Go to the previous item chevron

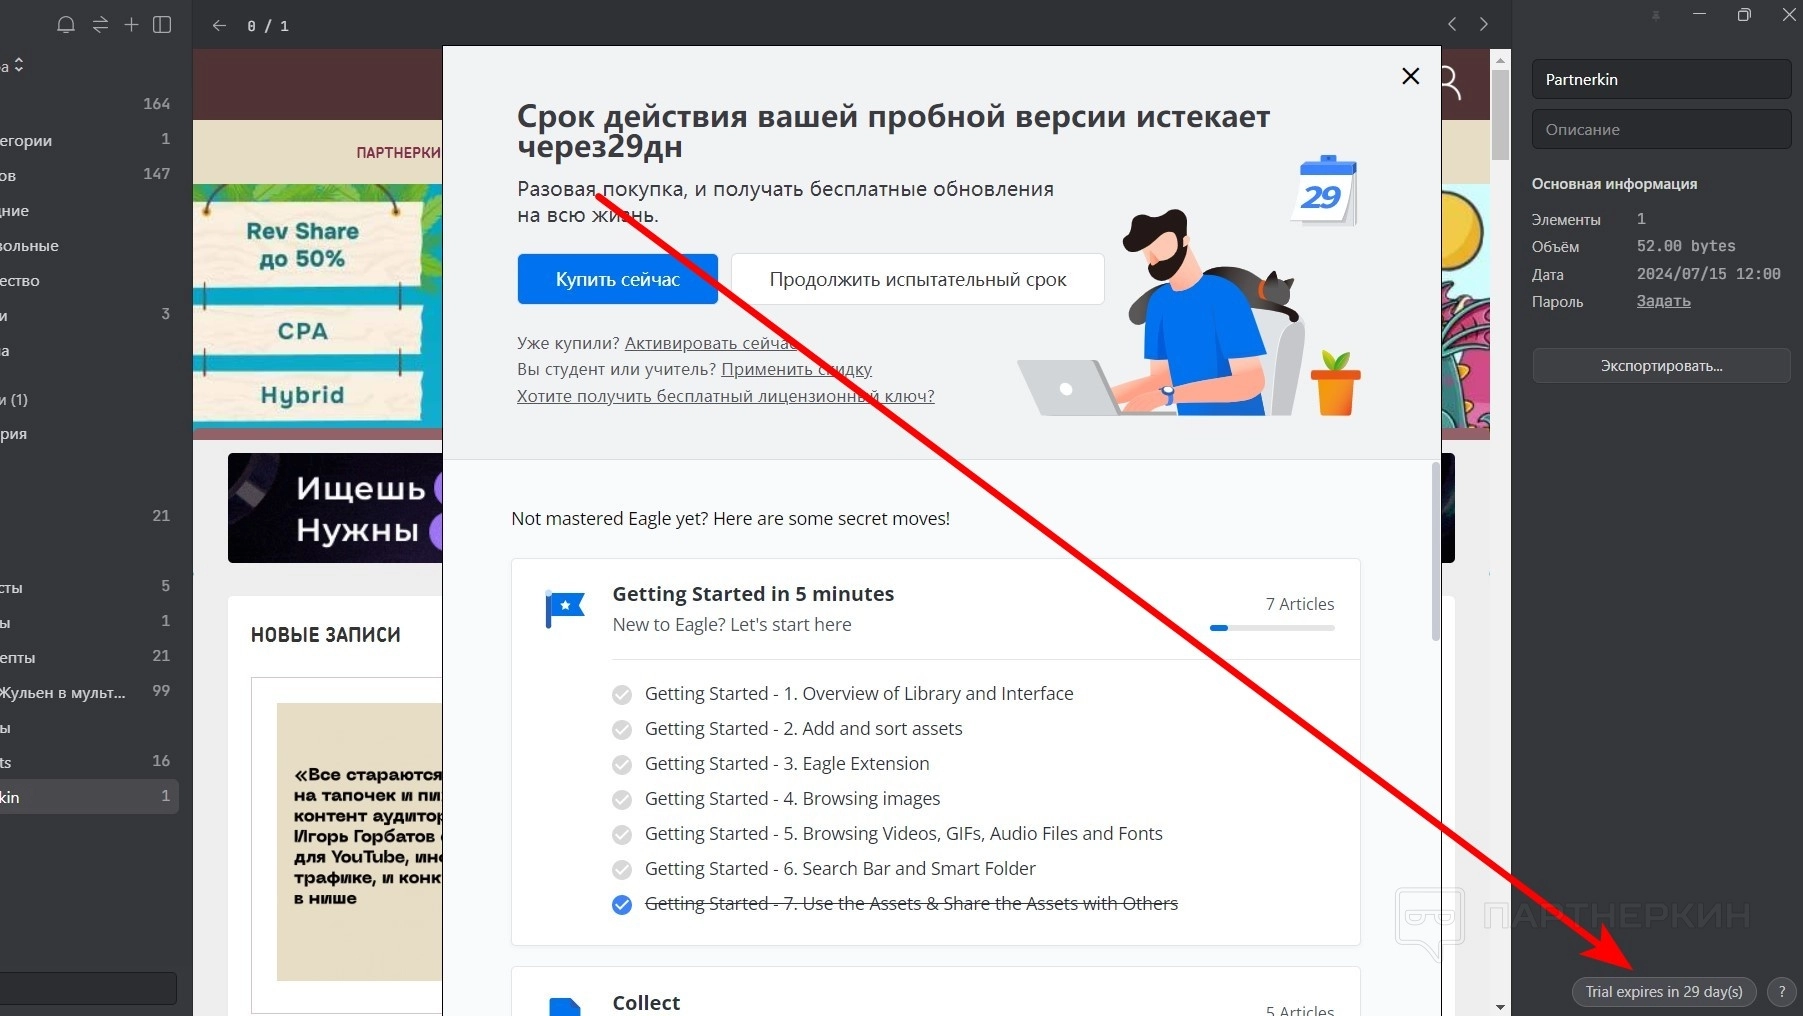(x=1452, y=24)
